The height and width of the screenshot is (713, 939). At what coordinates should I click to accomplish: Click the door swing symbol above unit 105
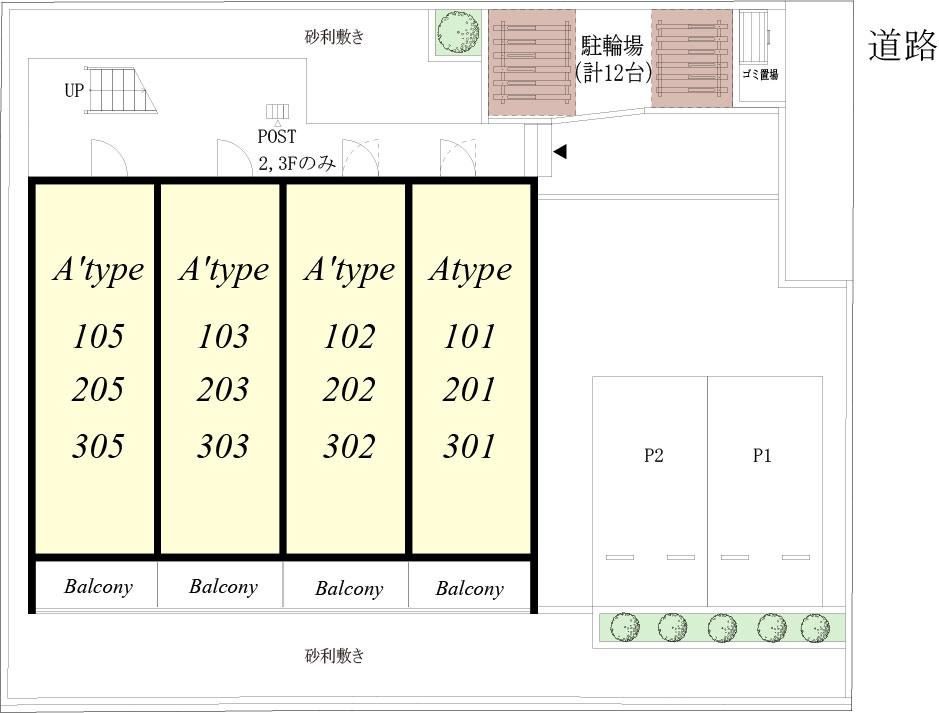[107, 158]
